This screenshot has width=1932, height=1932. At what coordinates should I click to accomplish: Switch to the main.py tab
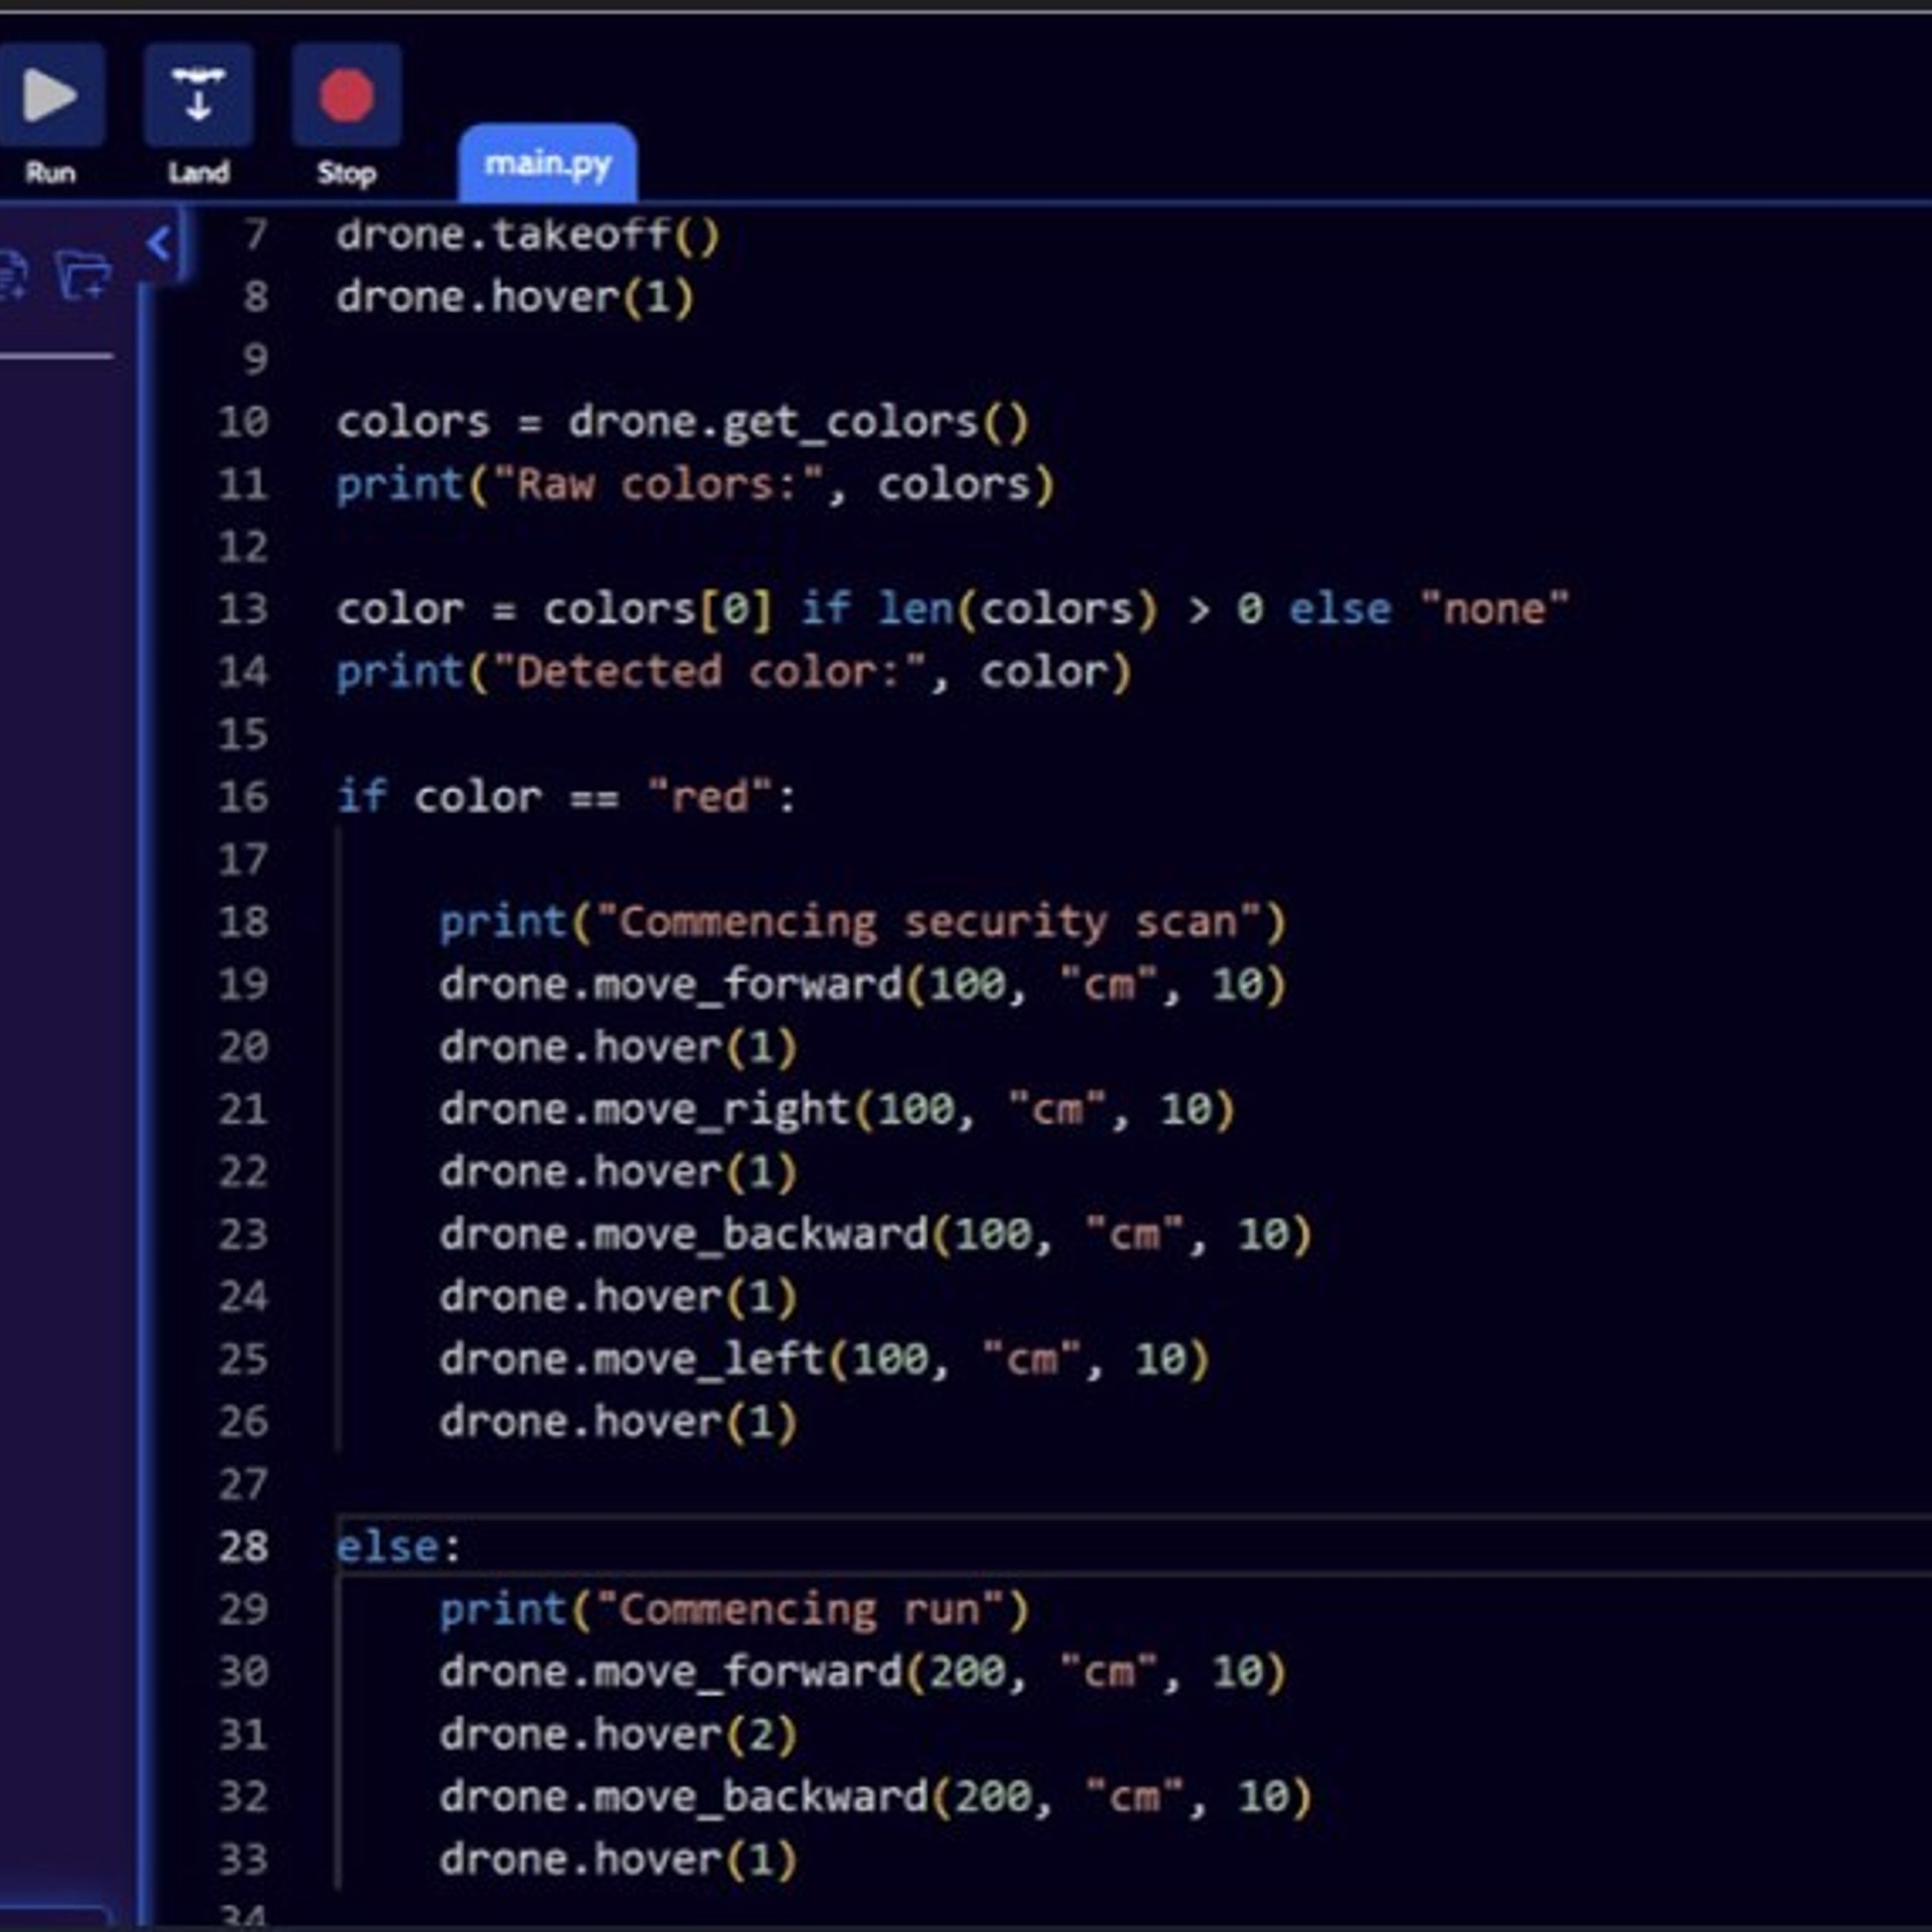547,164
